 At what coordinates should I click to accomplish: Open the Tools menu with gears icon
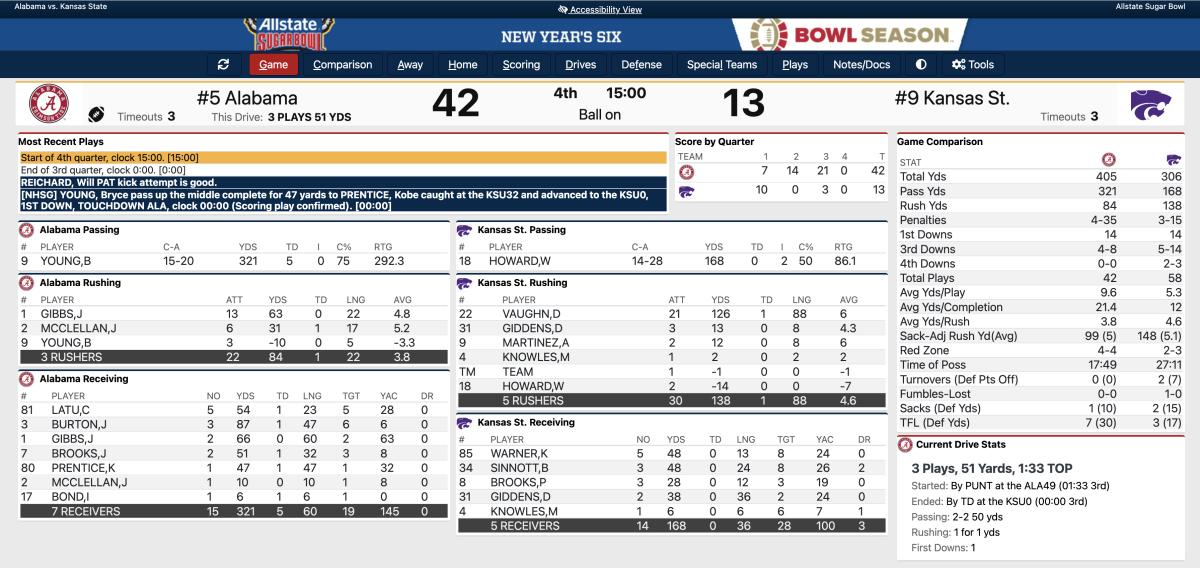(973, 65)
